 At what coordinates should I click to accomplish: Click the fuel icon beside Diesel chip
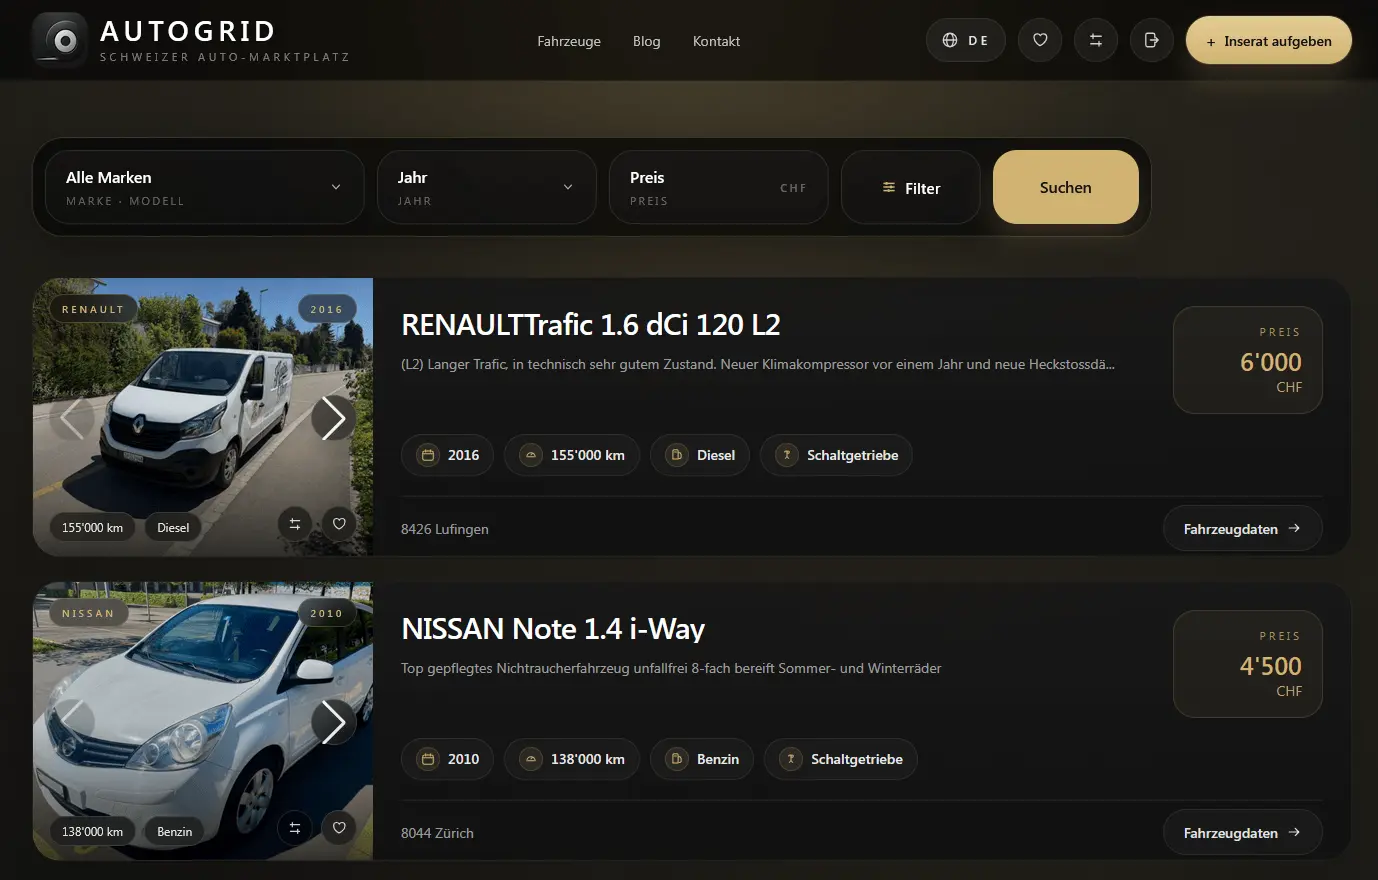(677, 455)
